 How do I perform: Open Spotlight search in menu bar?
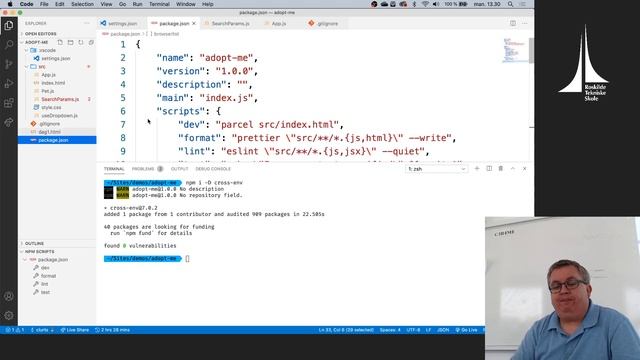tap(511, 4)
